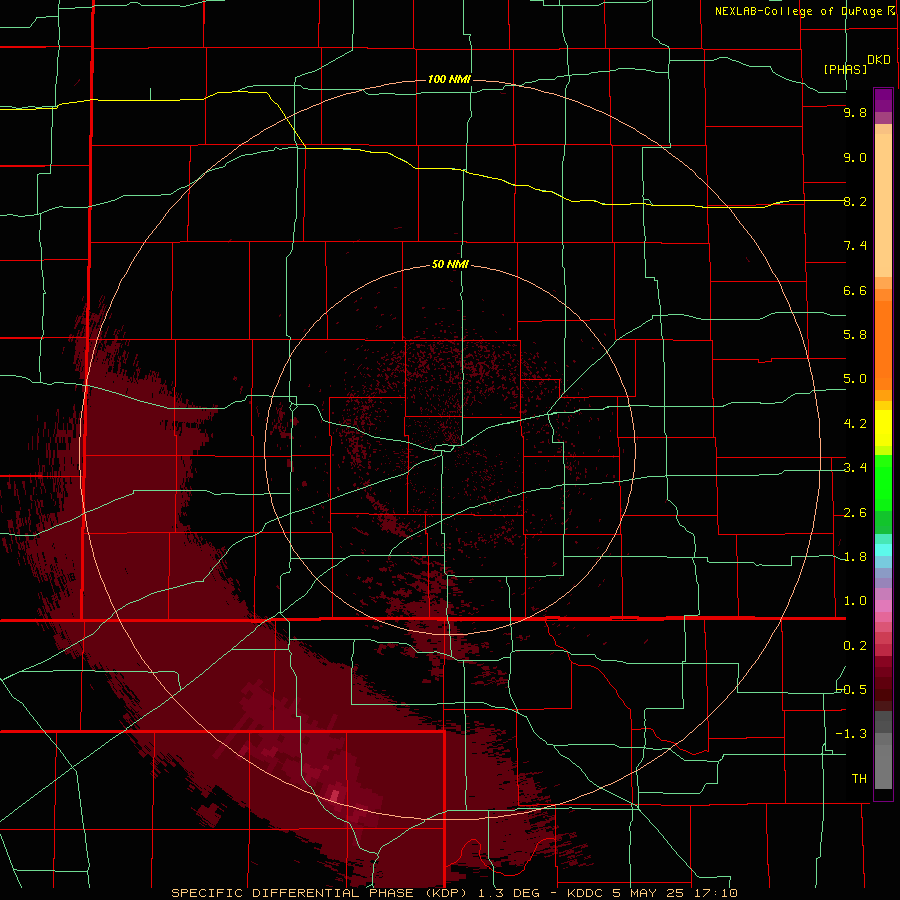The image size is (900, 900).
Task: Click the SPECIFIC DIFFERENTIAL PHASE caption text
Action: tap(292, 893)
